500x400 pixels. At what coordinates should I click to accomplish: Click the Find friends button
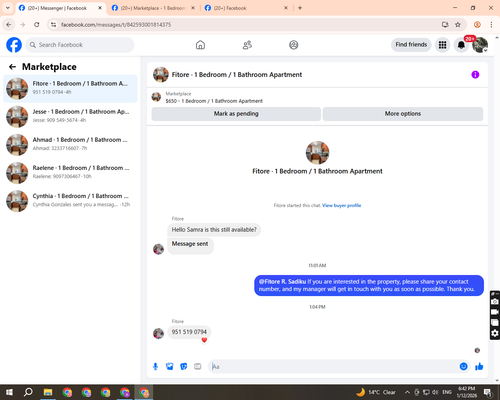pos(411,45)
